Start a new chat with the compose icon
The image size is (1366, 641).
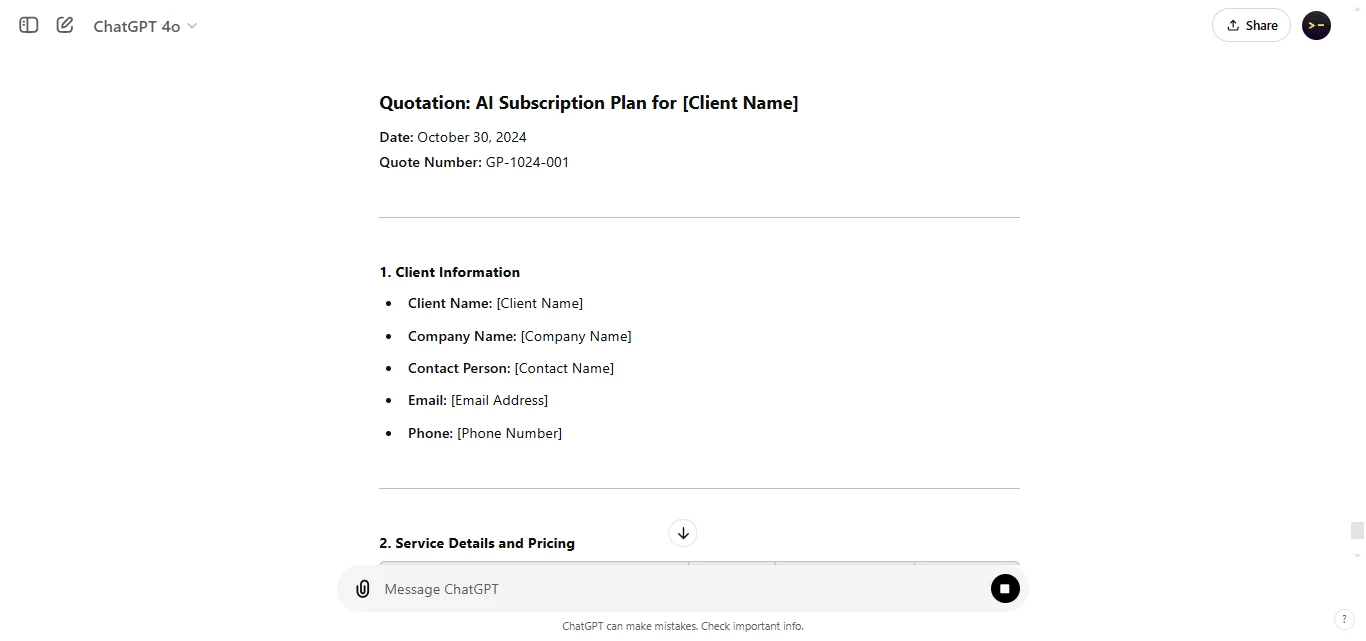click(x=64, y=25)
